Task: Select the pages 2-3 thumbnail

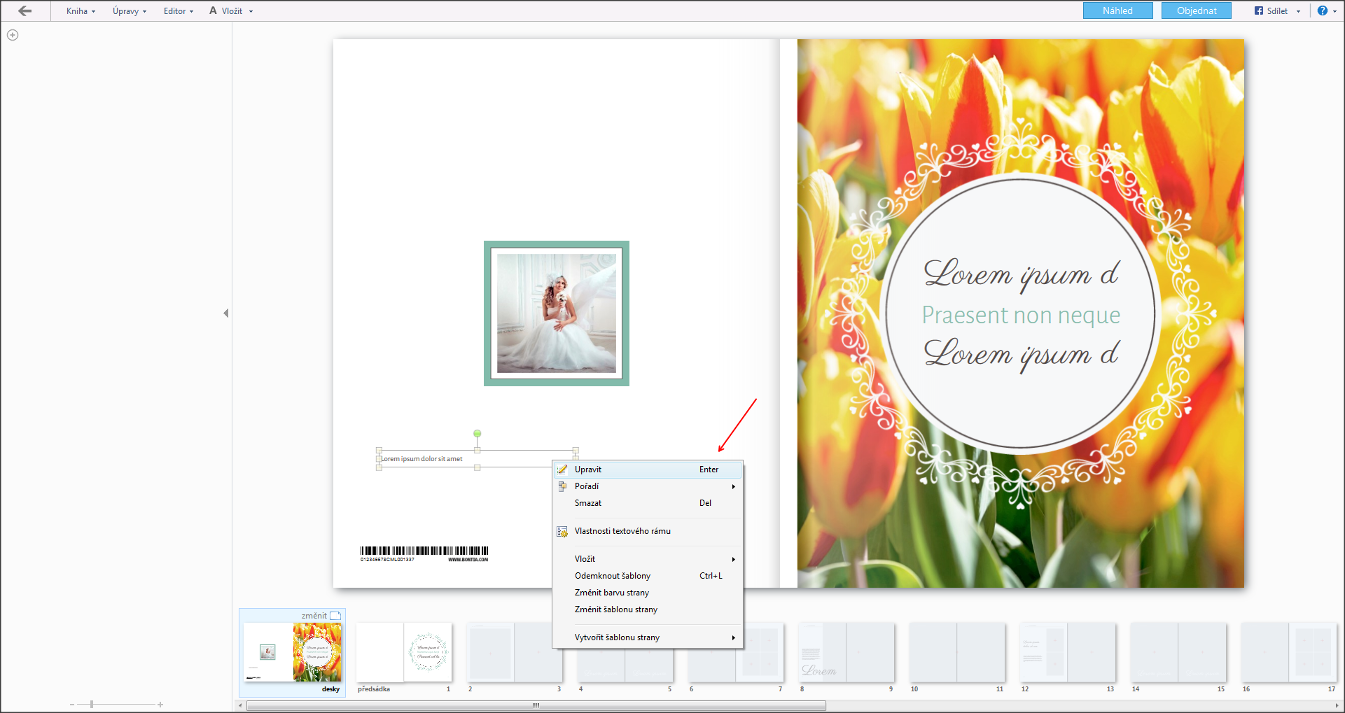Action: [x=515, y=653]
